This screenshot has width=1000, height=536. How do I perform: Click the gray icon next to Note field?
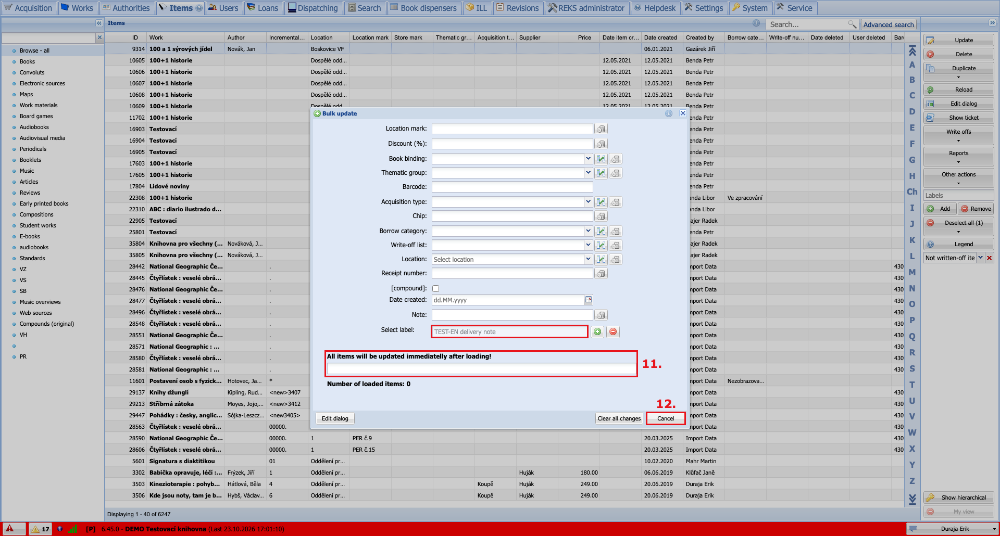point(601,315)
